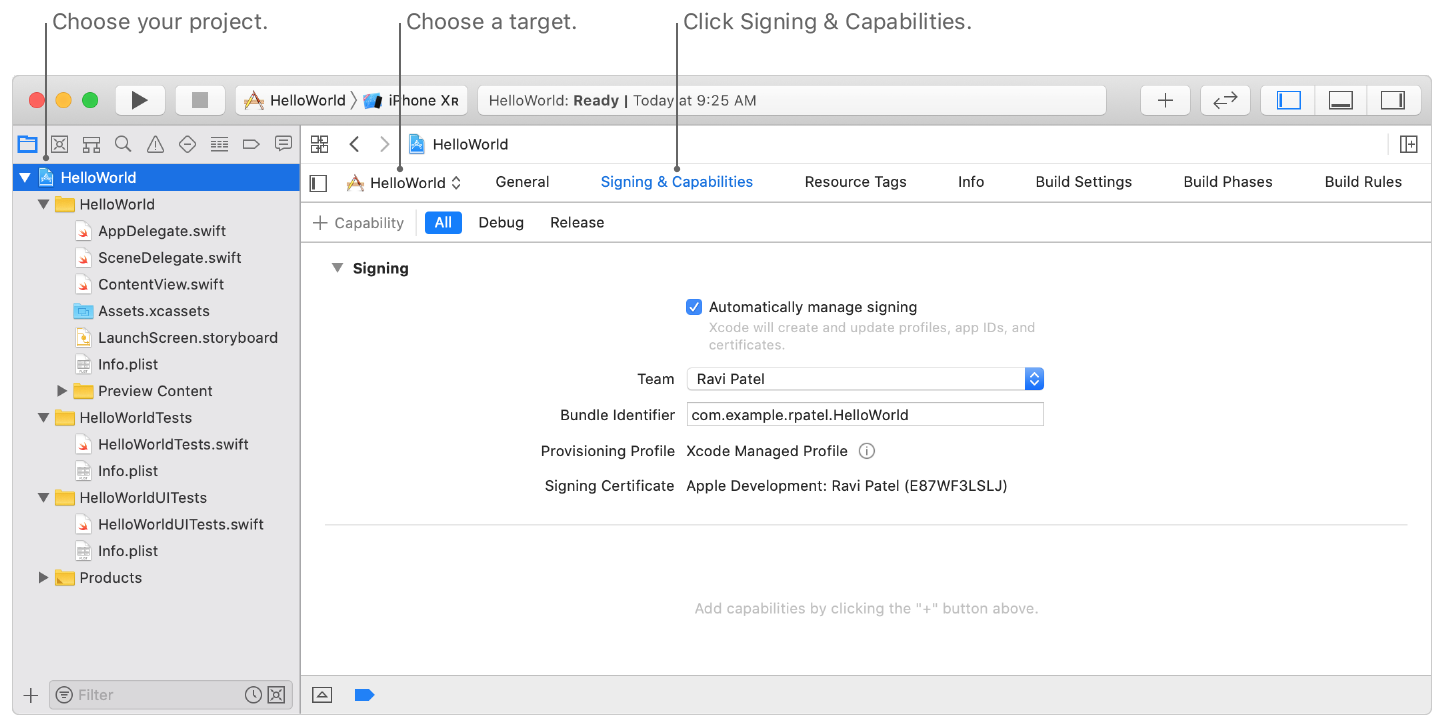Collapse the HelloWorldTests folder
This screenshot has width=1444, height=727.
point(42,417)
